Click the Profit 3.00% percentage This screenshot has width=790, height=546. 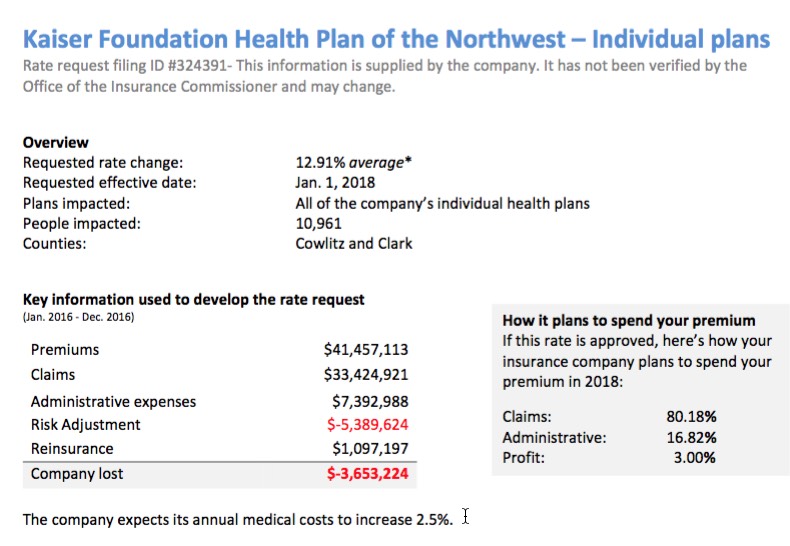[x=695, y=458]
